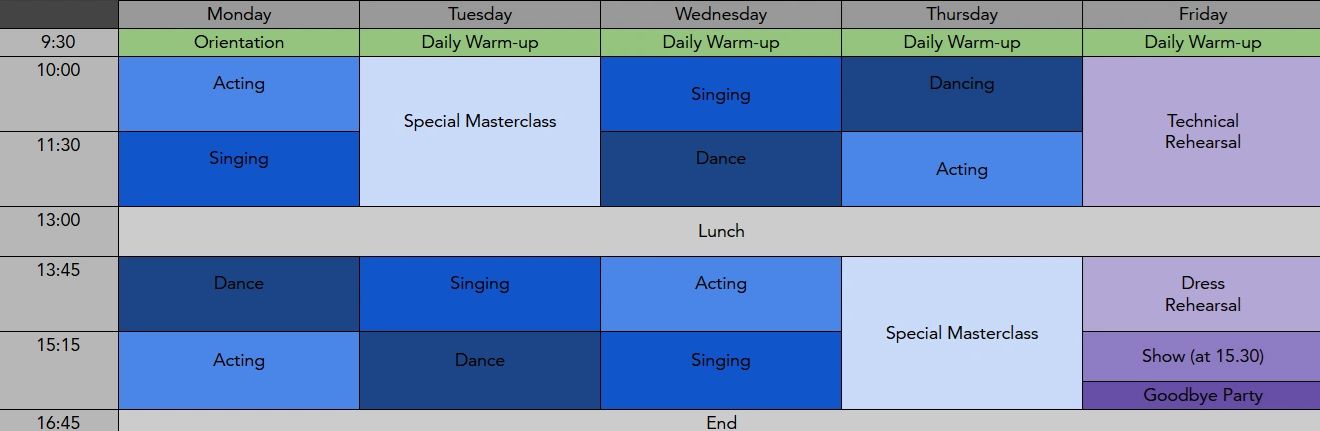Viewport: 1320px width, 431px height.
Task: Select Tuesday morning Special Masterclass block
Action: coord(480,131)
